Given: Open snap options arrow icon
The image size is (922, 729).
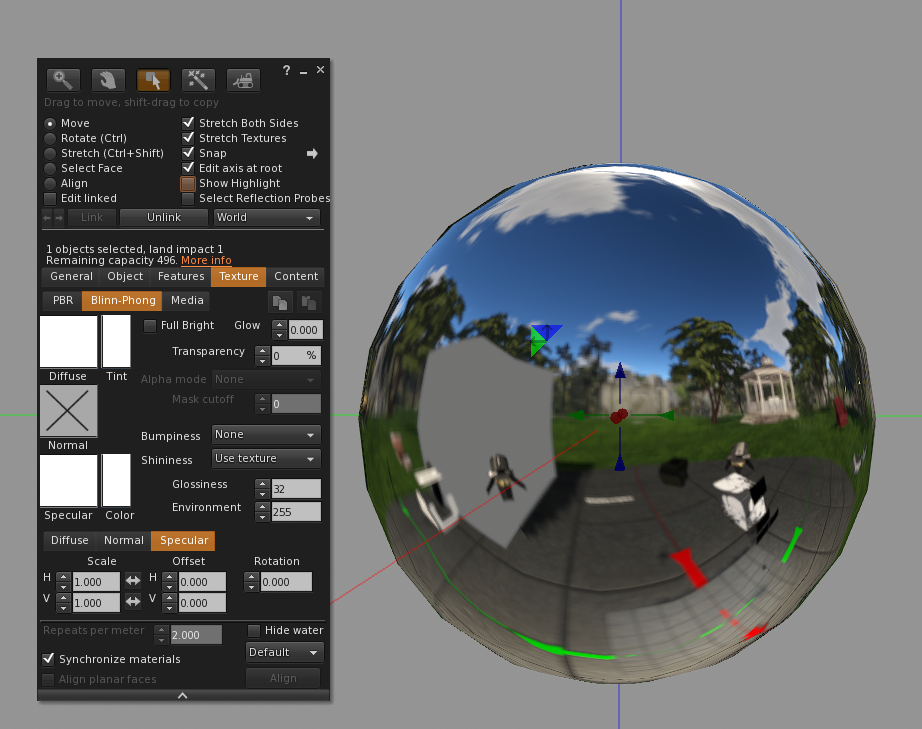Looking at the screenshot, I should 312,153.
